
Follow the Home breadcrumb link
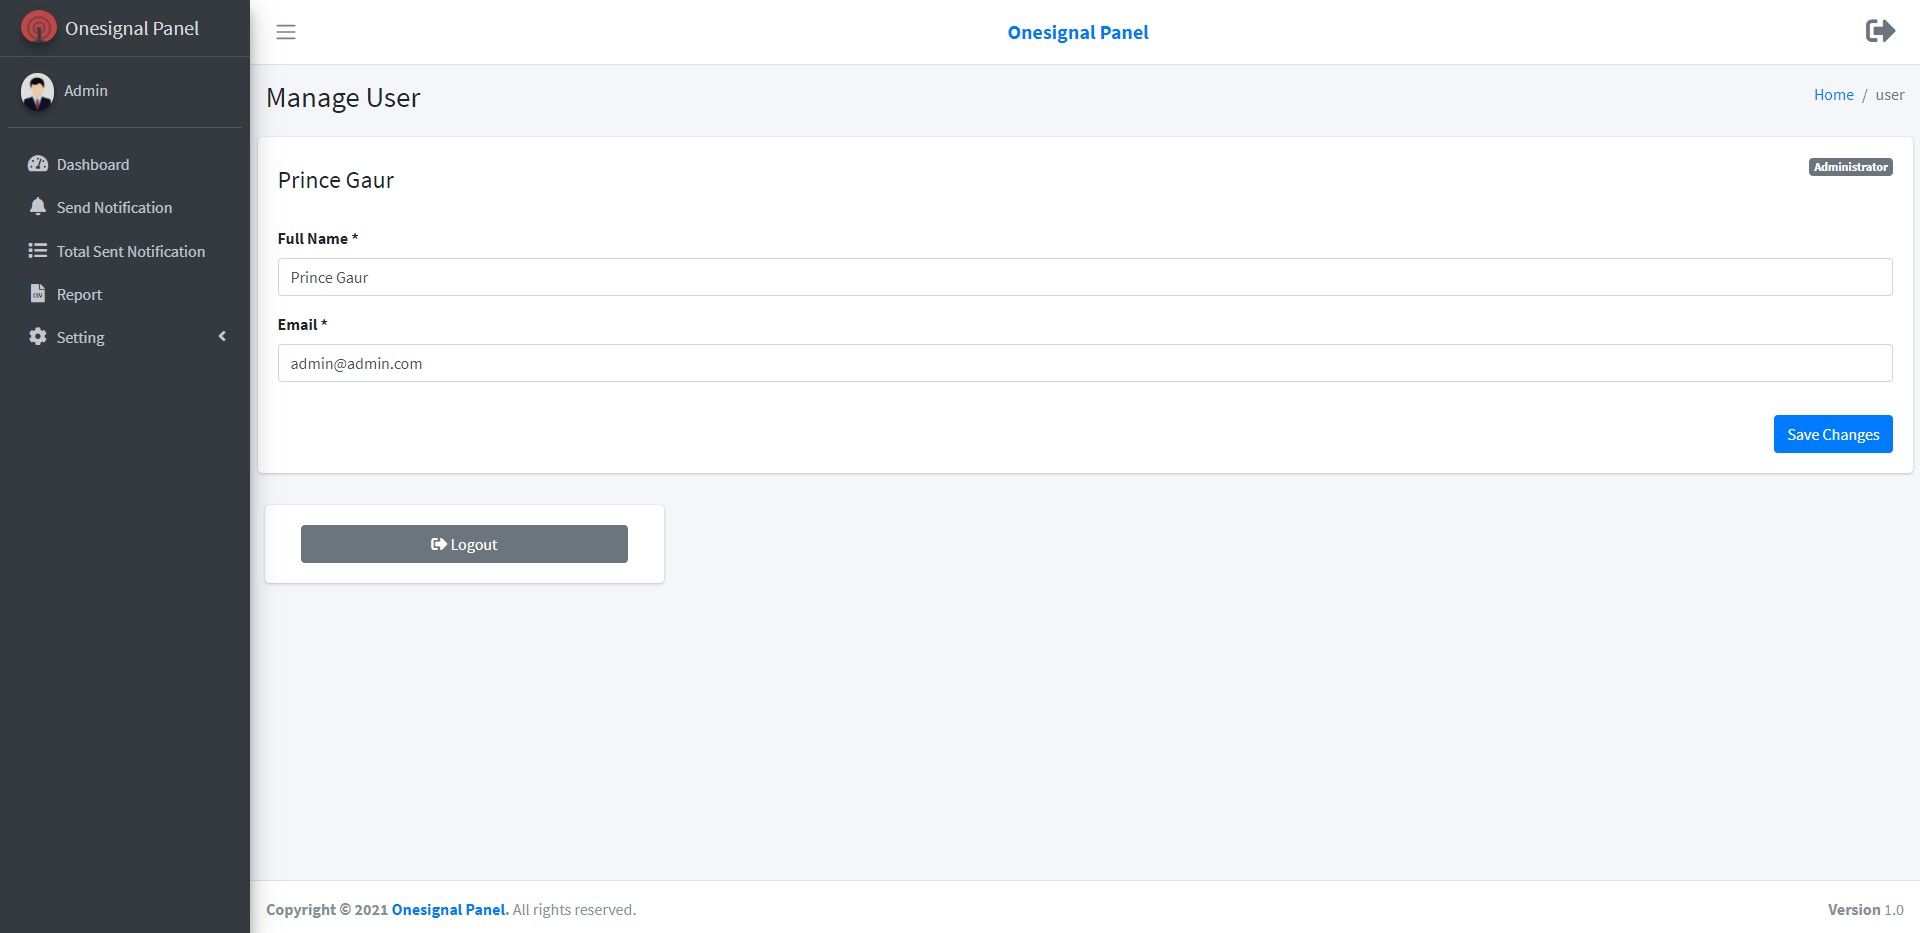click(x=1833, y=95)
